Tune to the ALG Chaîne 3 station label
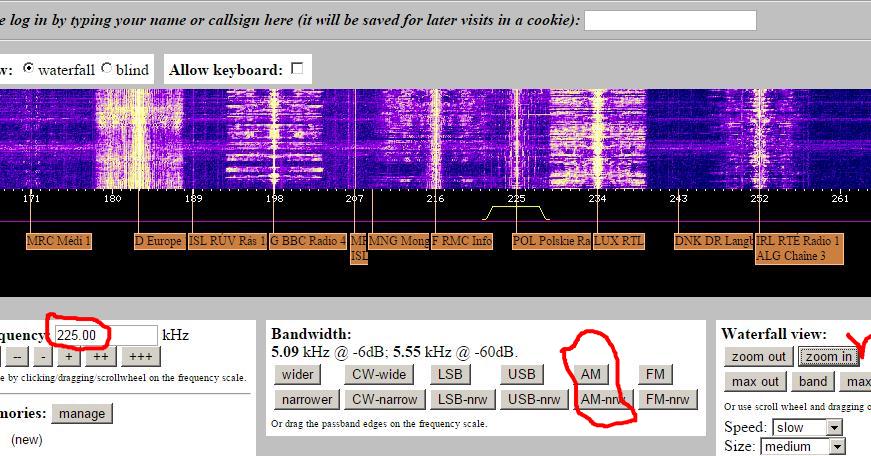Image resolution: width=871 pixels, height=456 pixels. pos(791,256)
